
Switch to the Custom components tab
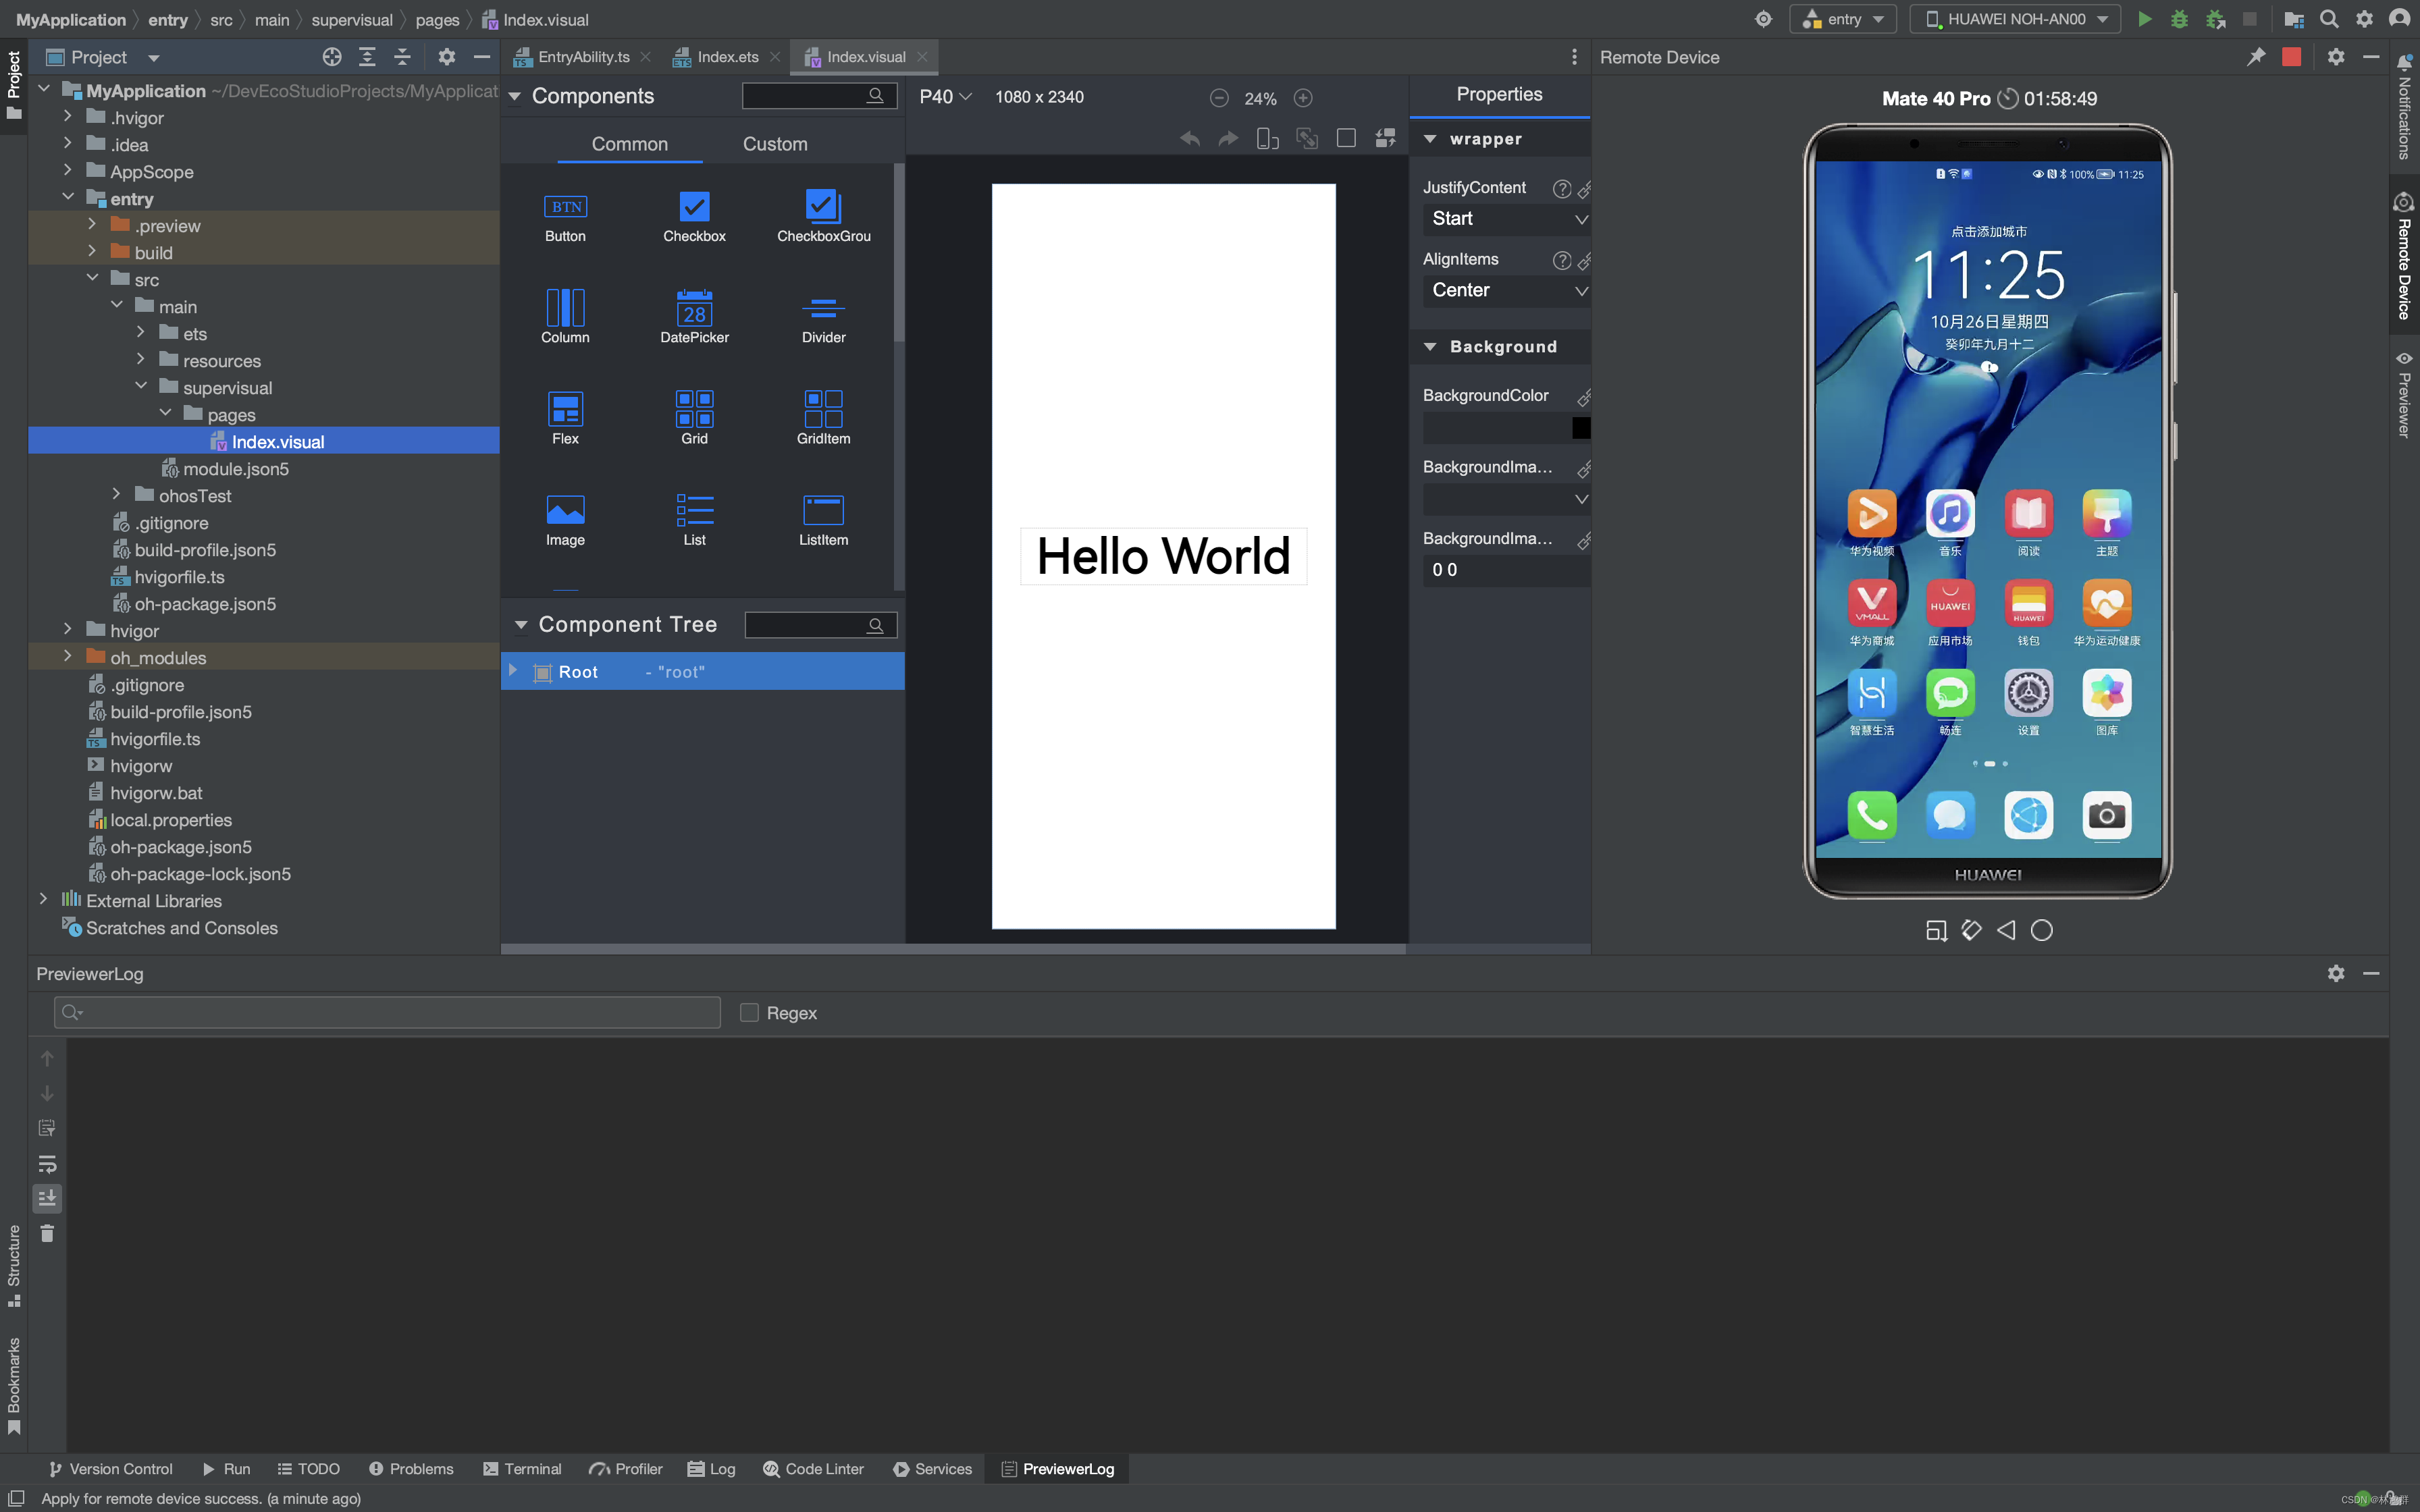tap(775, 144)
